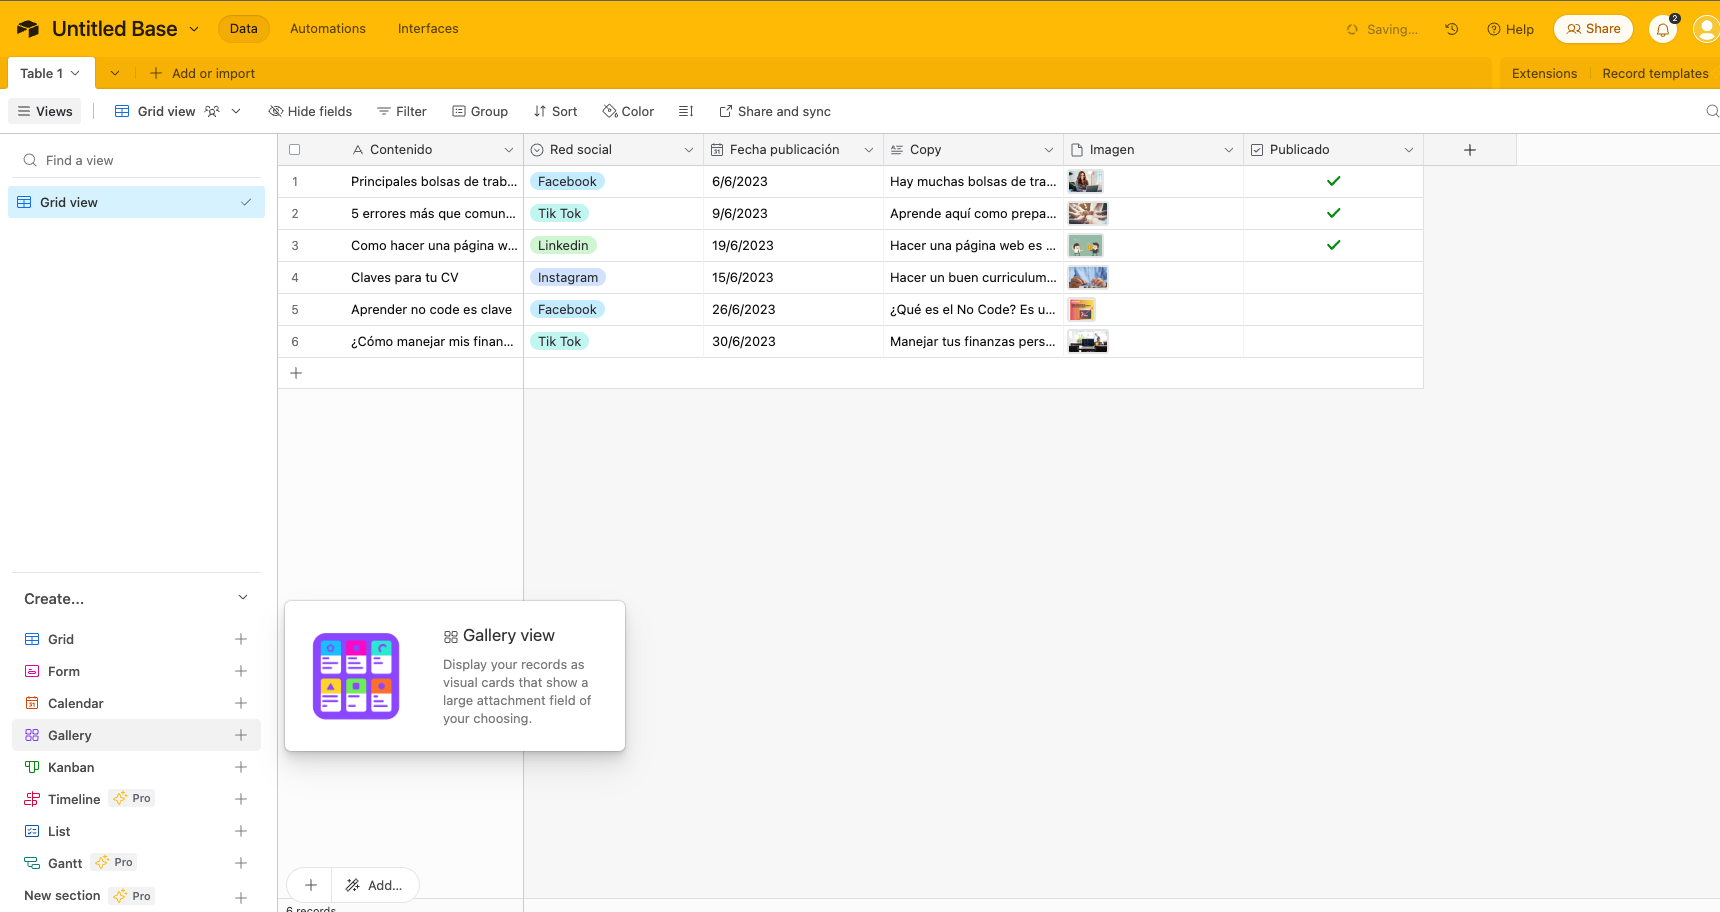Viewport: 1720px width, 912px height.
Task: Expand the Untitled Base name dropdown
Action: pos(194,29)
